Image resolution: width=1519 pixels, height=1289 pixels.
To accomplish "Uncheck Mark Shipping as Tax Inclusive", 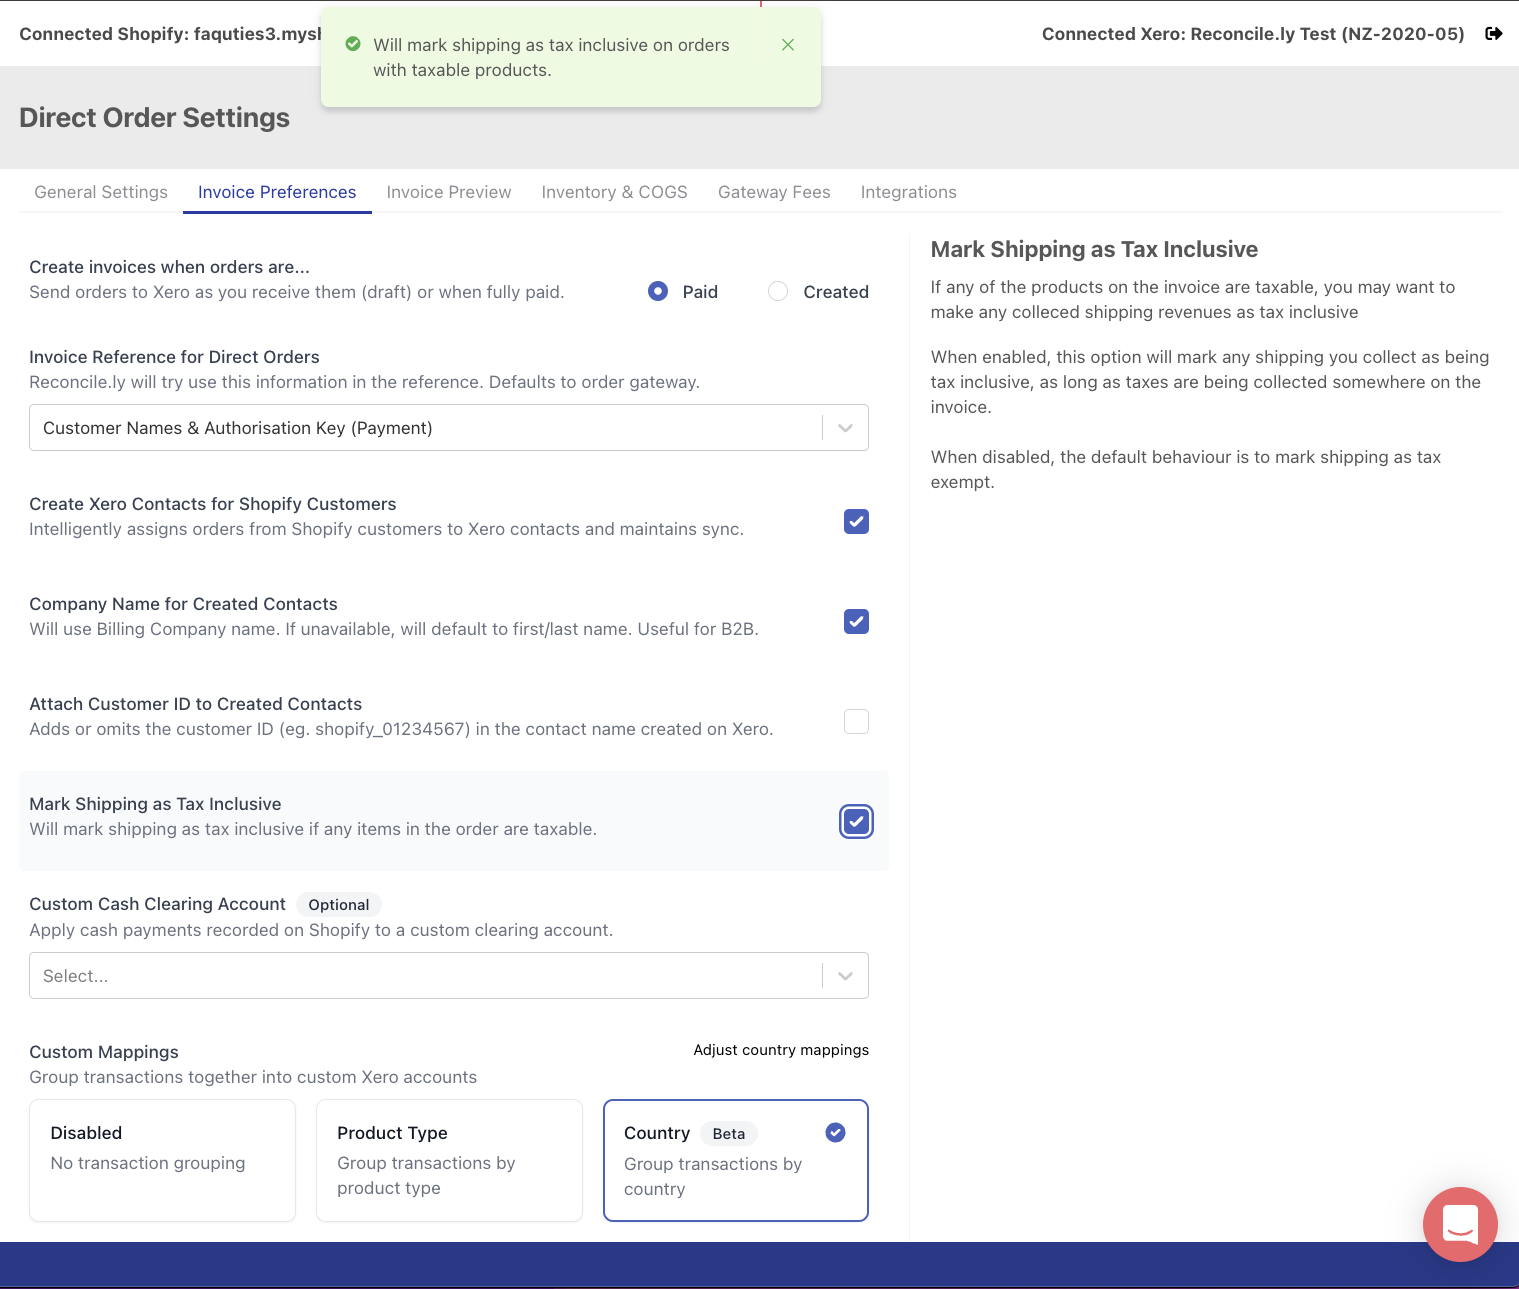I will tap(855, 821).
